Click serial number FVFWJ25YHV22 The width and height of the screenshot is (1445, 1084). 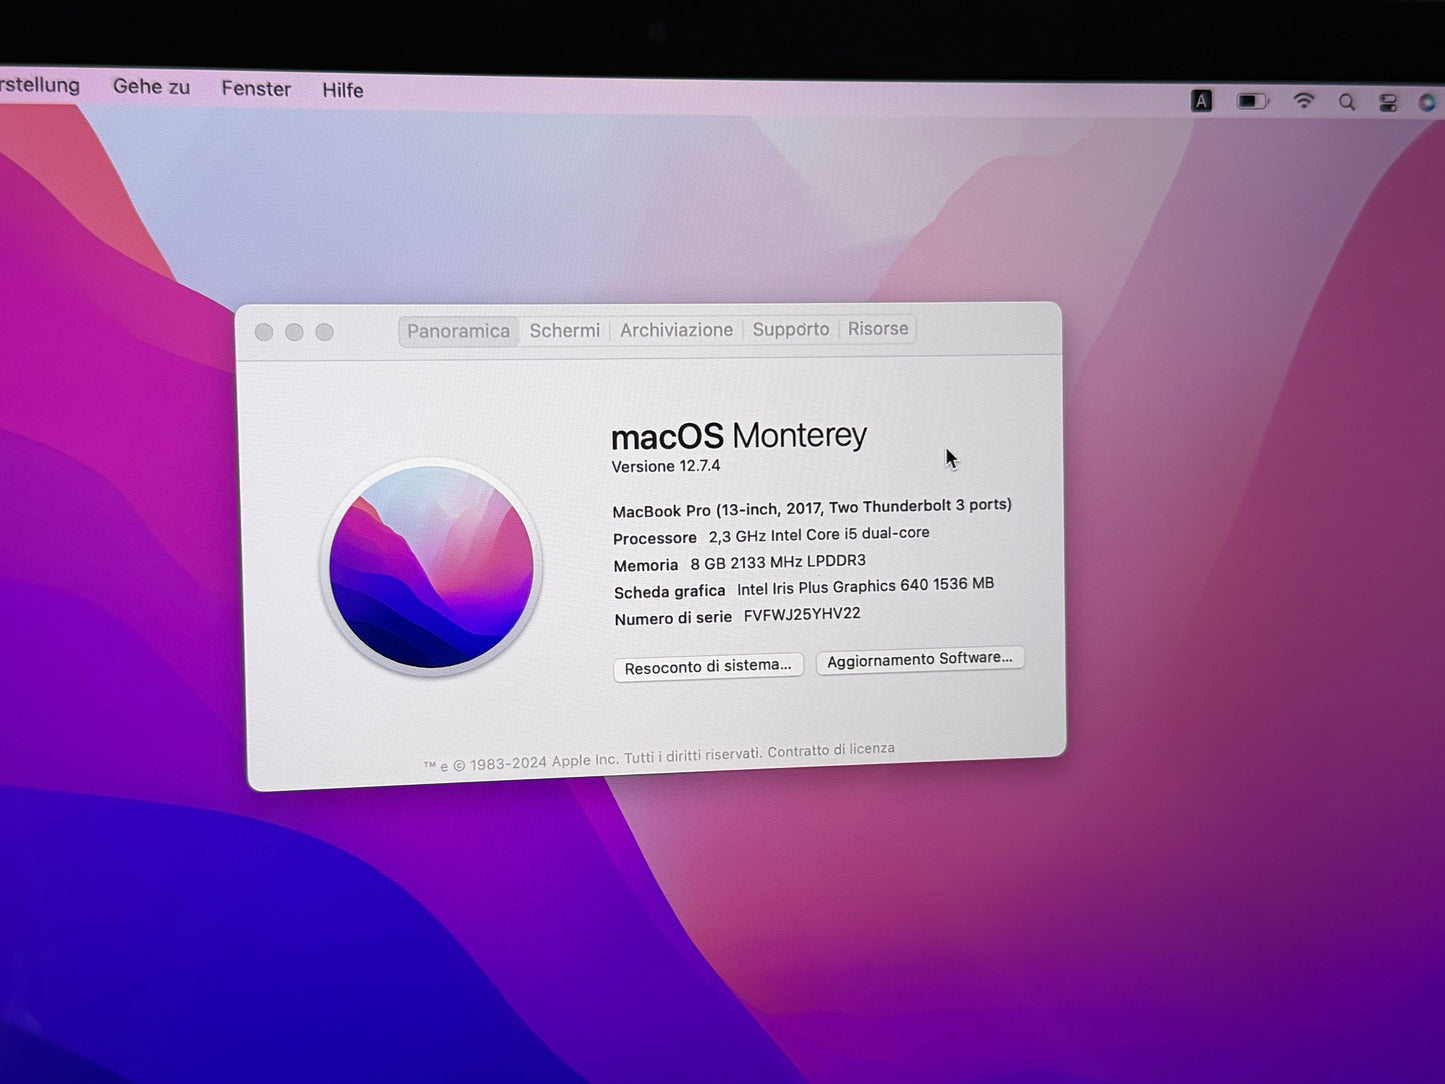802,615
